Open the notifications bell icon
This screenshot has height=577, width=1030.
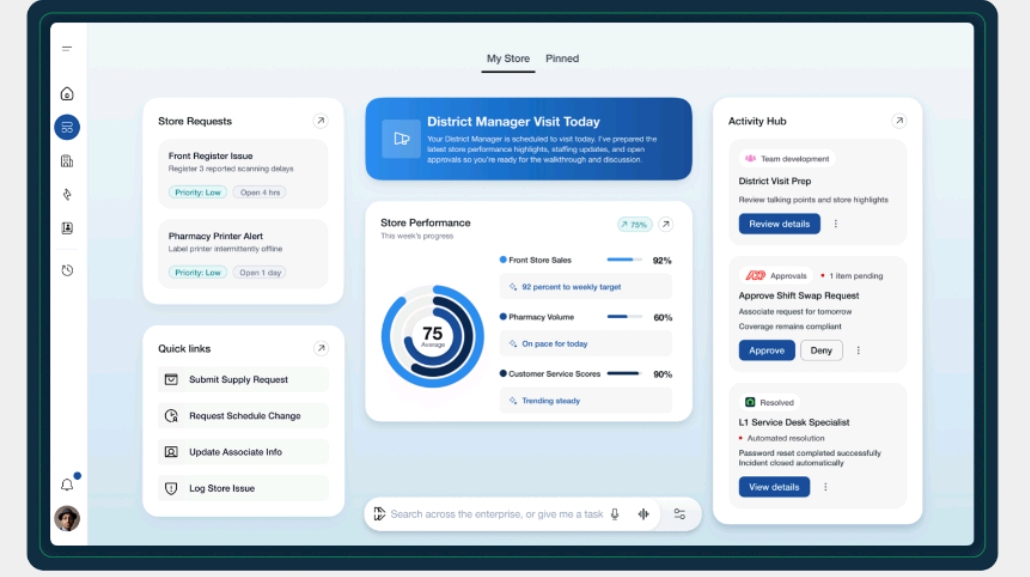pyautogui.click(x=67, y=485)
